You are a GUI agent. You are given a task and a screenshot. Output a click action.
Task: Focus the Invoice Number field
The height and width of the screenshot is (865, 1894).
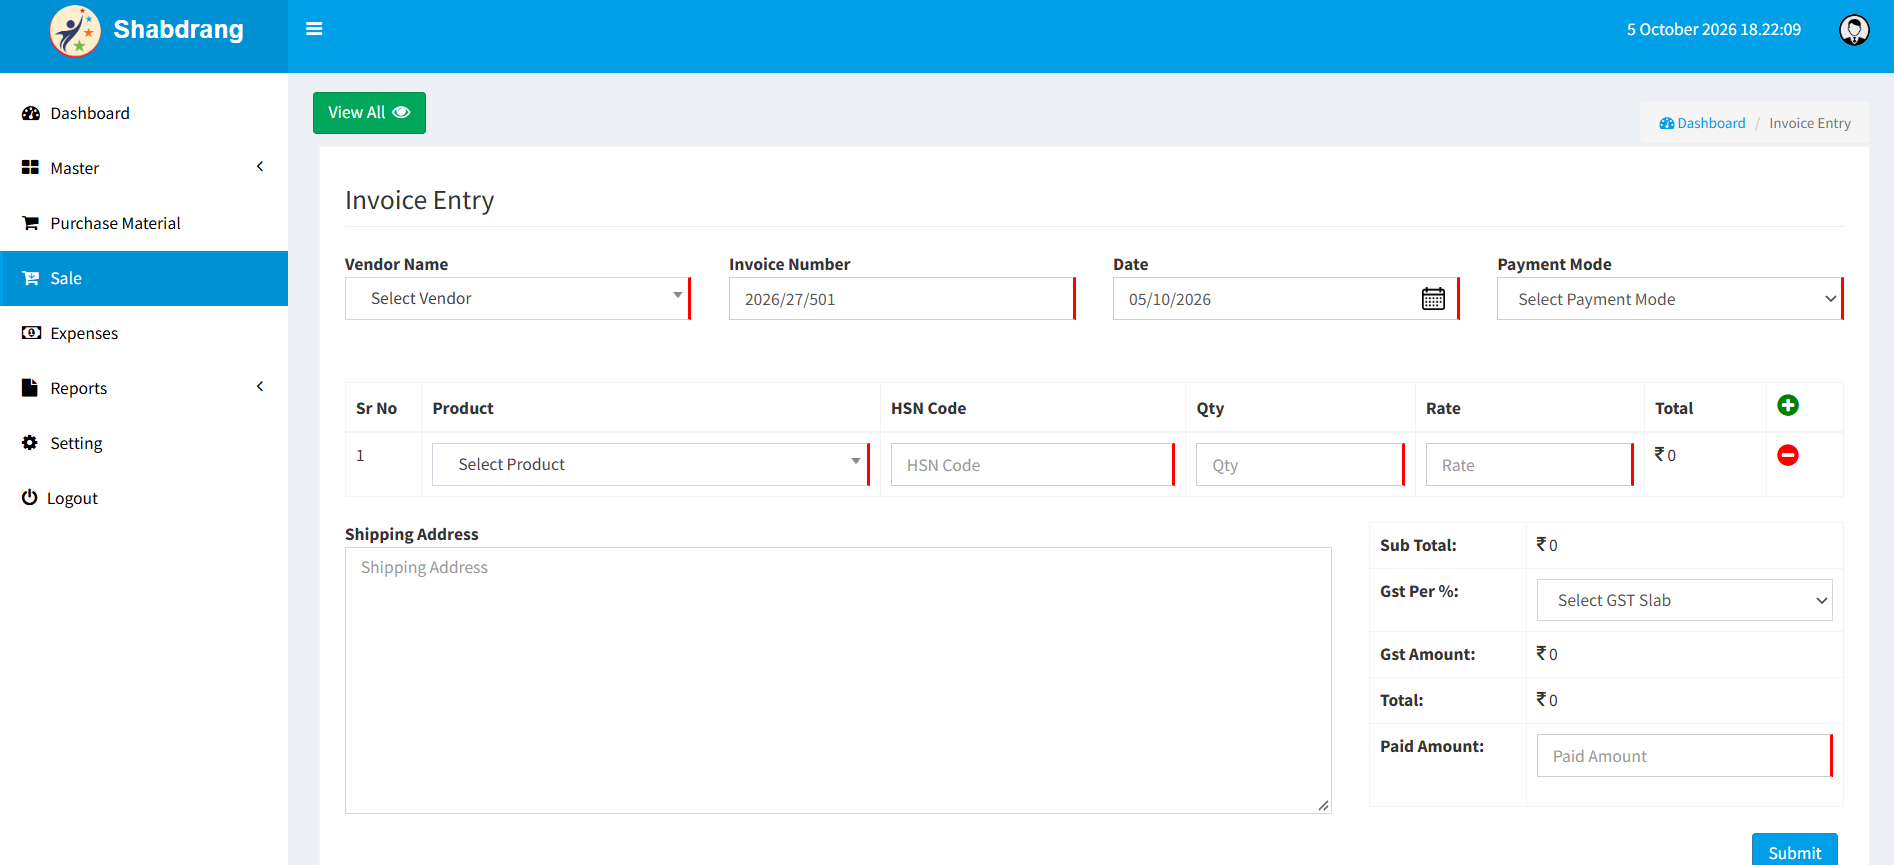point(902,299)
